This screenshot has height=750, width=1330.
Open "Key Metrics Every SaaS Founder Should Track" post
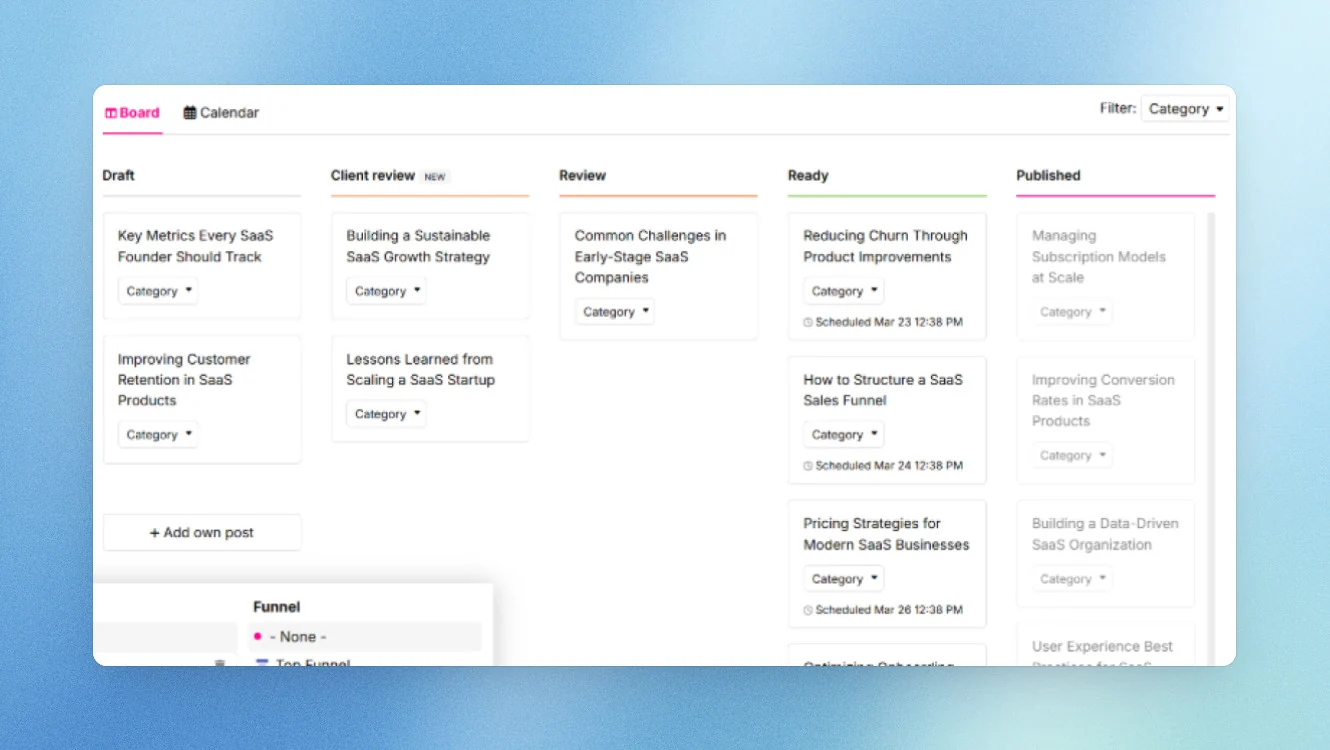coord(195,246)
